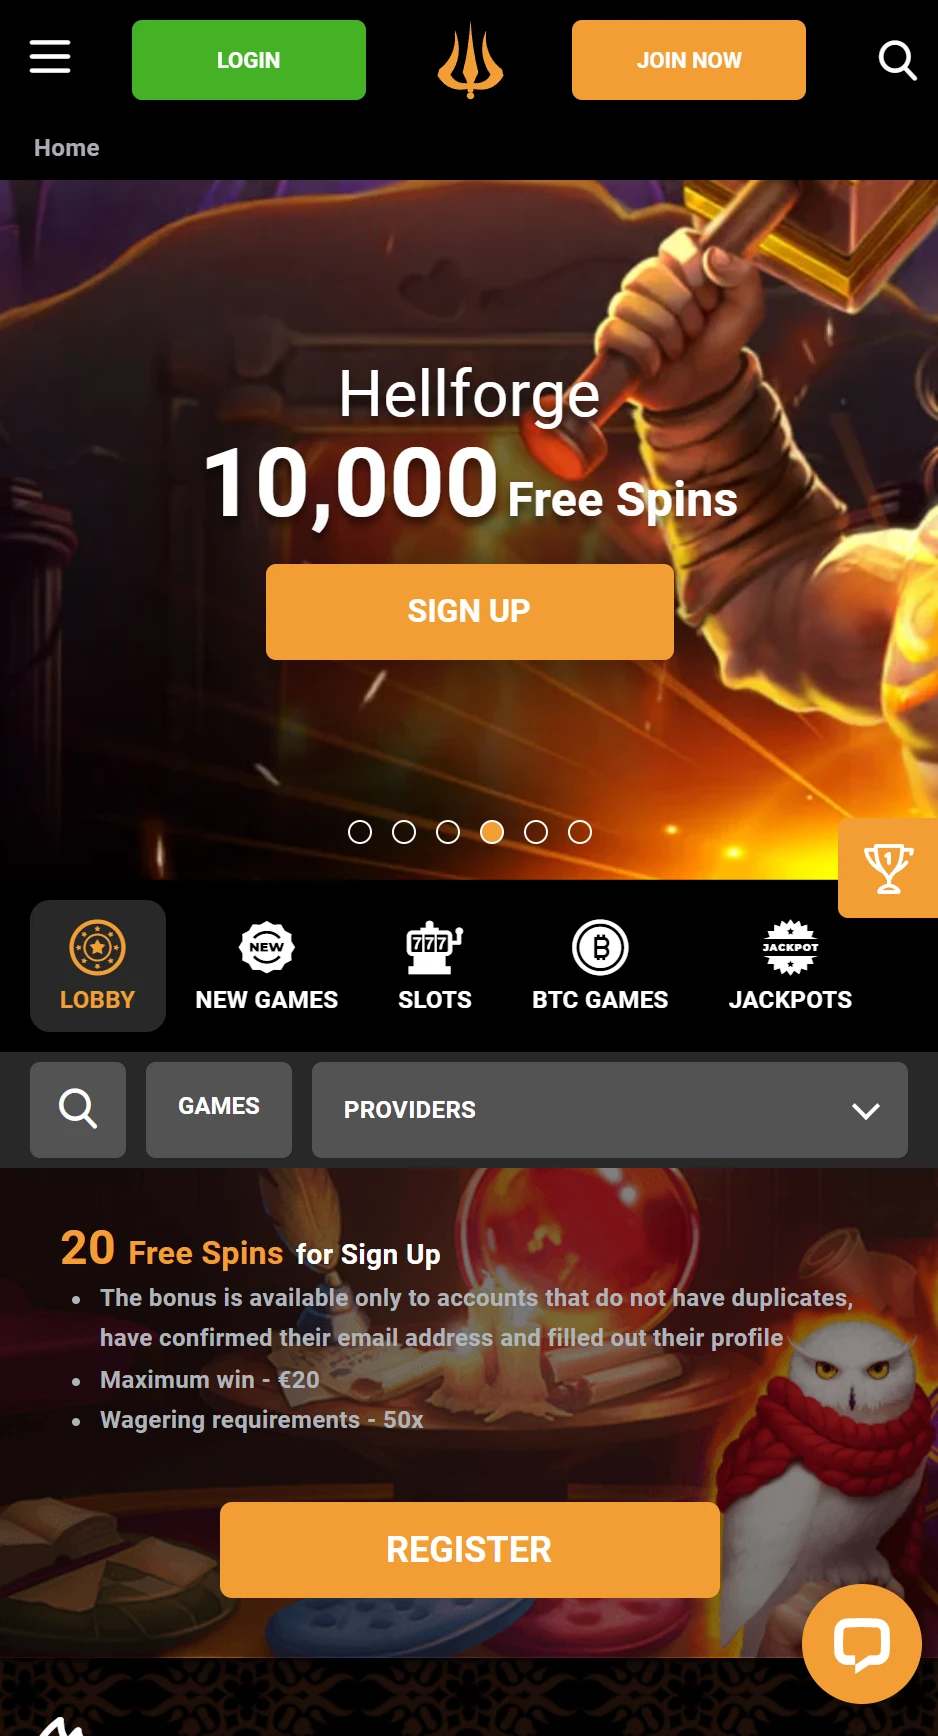This screenshot has height=1736, width=938.
Task: Click the trident logo
Action: point(470,61)
